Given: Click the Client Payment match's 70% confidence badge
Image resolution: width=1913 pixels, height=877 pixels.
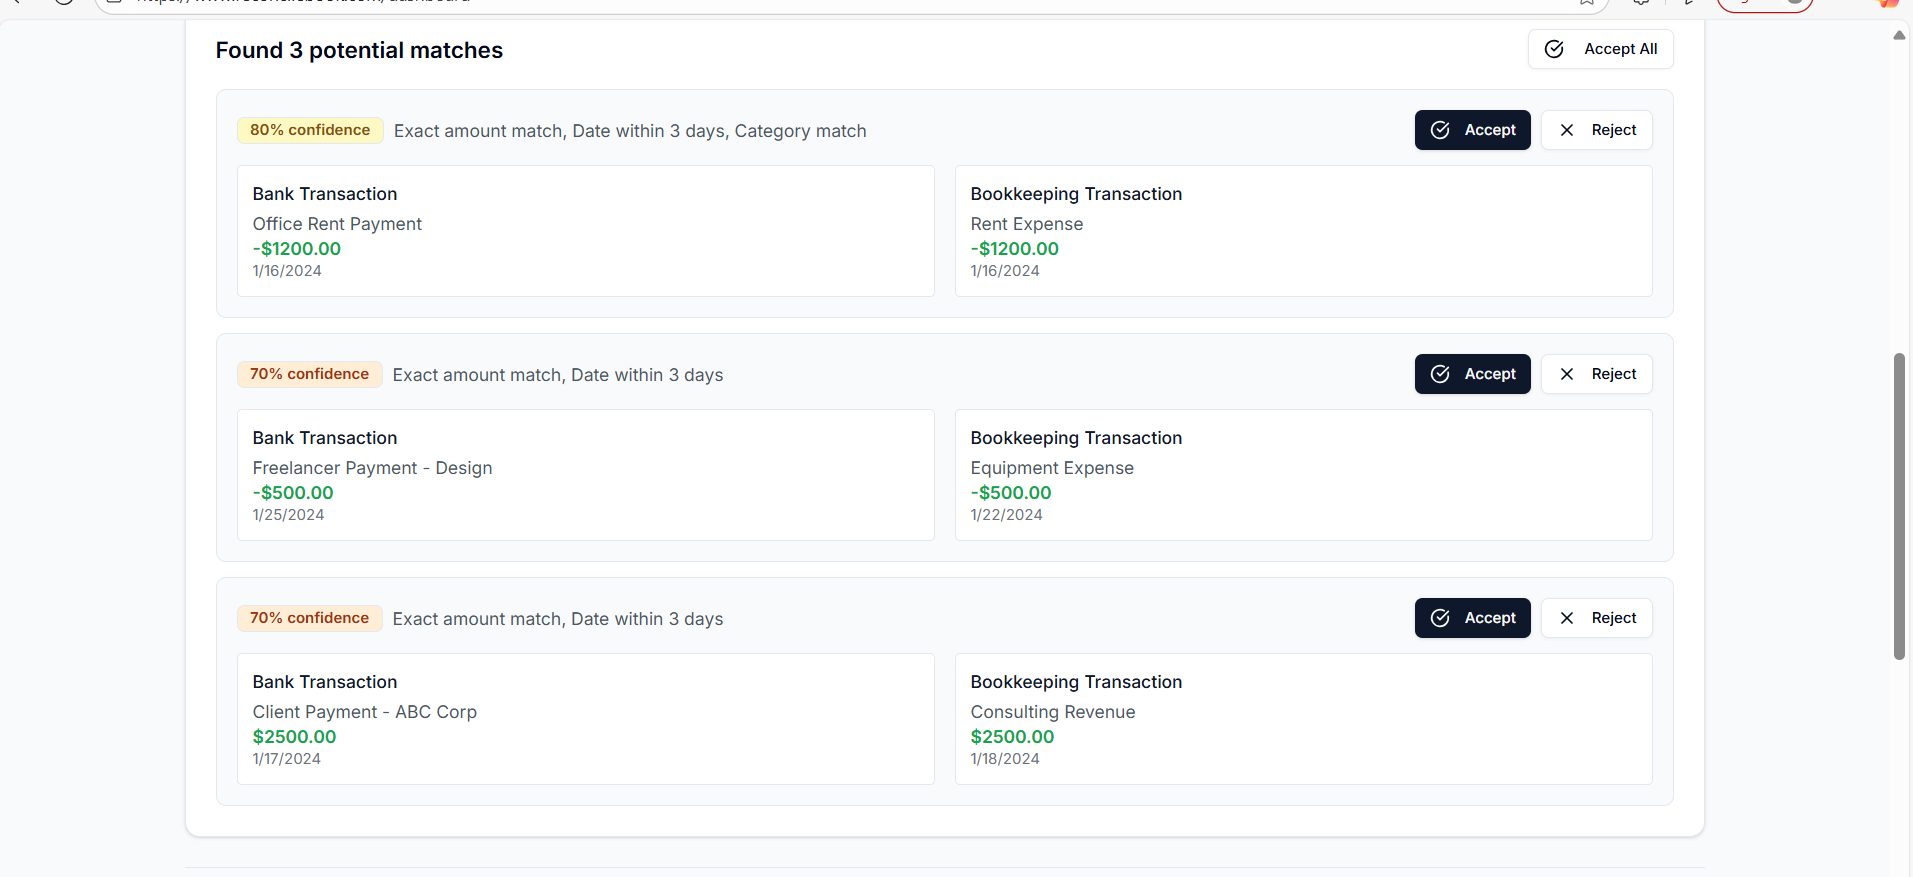Looking at the screenshot, I should (x=309, y=618).
